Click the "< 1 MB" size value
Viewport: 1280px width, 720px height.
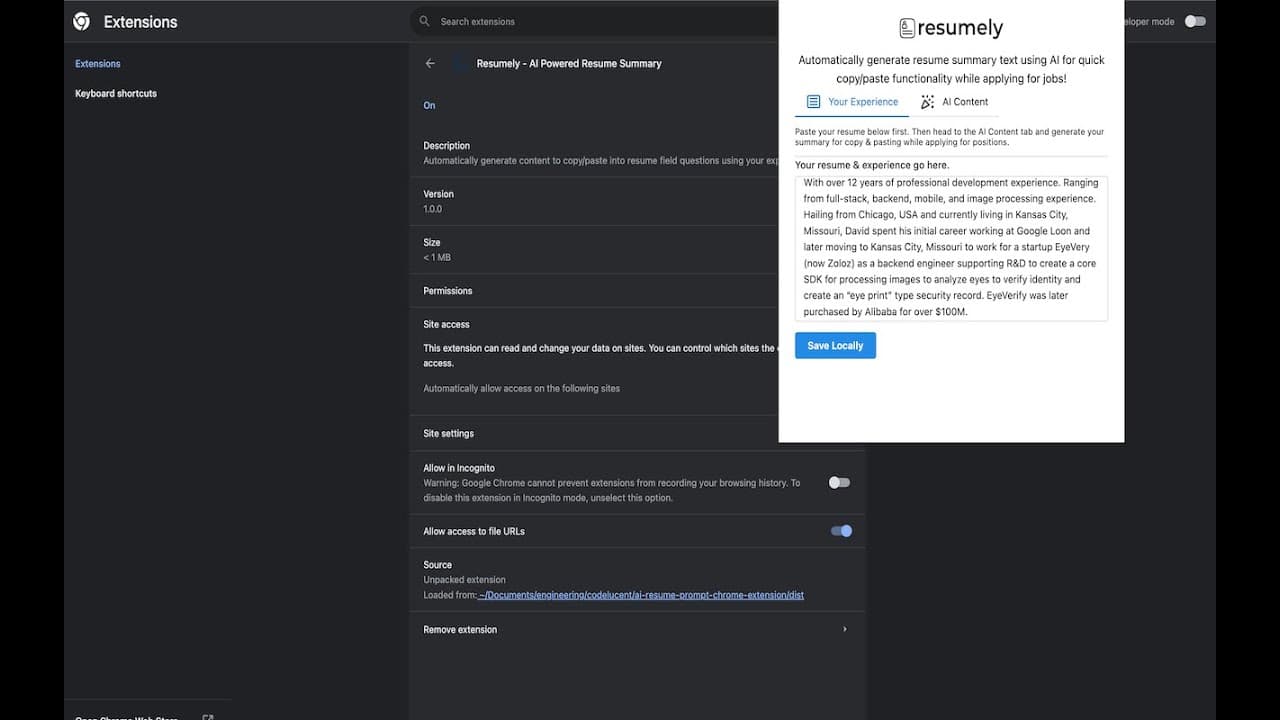437,257
